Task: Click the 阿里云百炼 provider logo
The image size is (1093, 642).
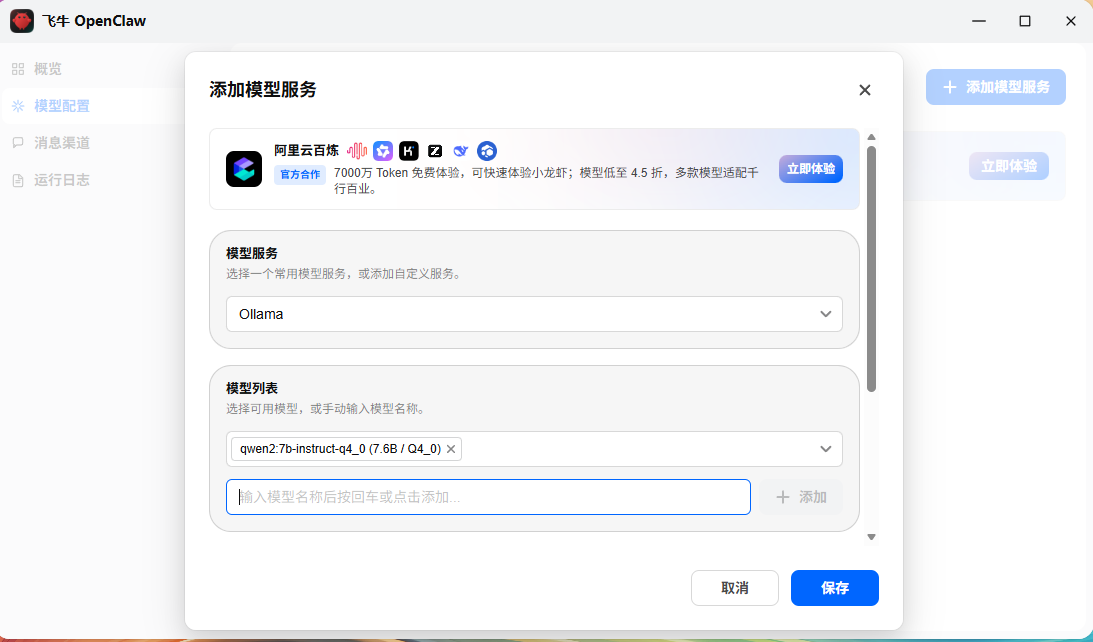Action: point(243,169)
